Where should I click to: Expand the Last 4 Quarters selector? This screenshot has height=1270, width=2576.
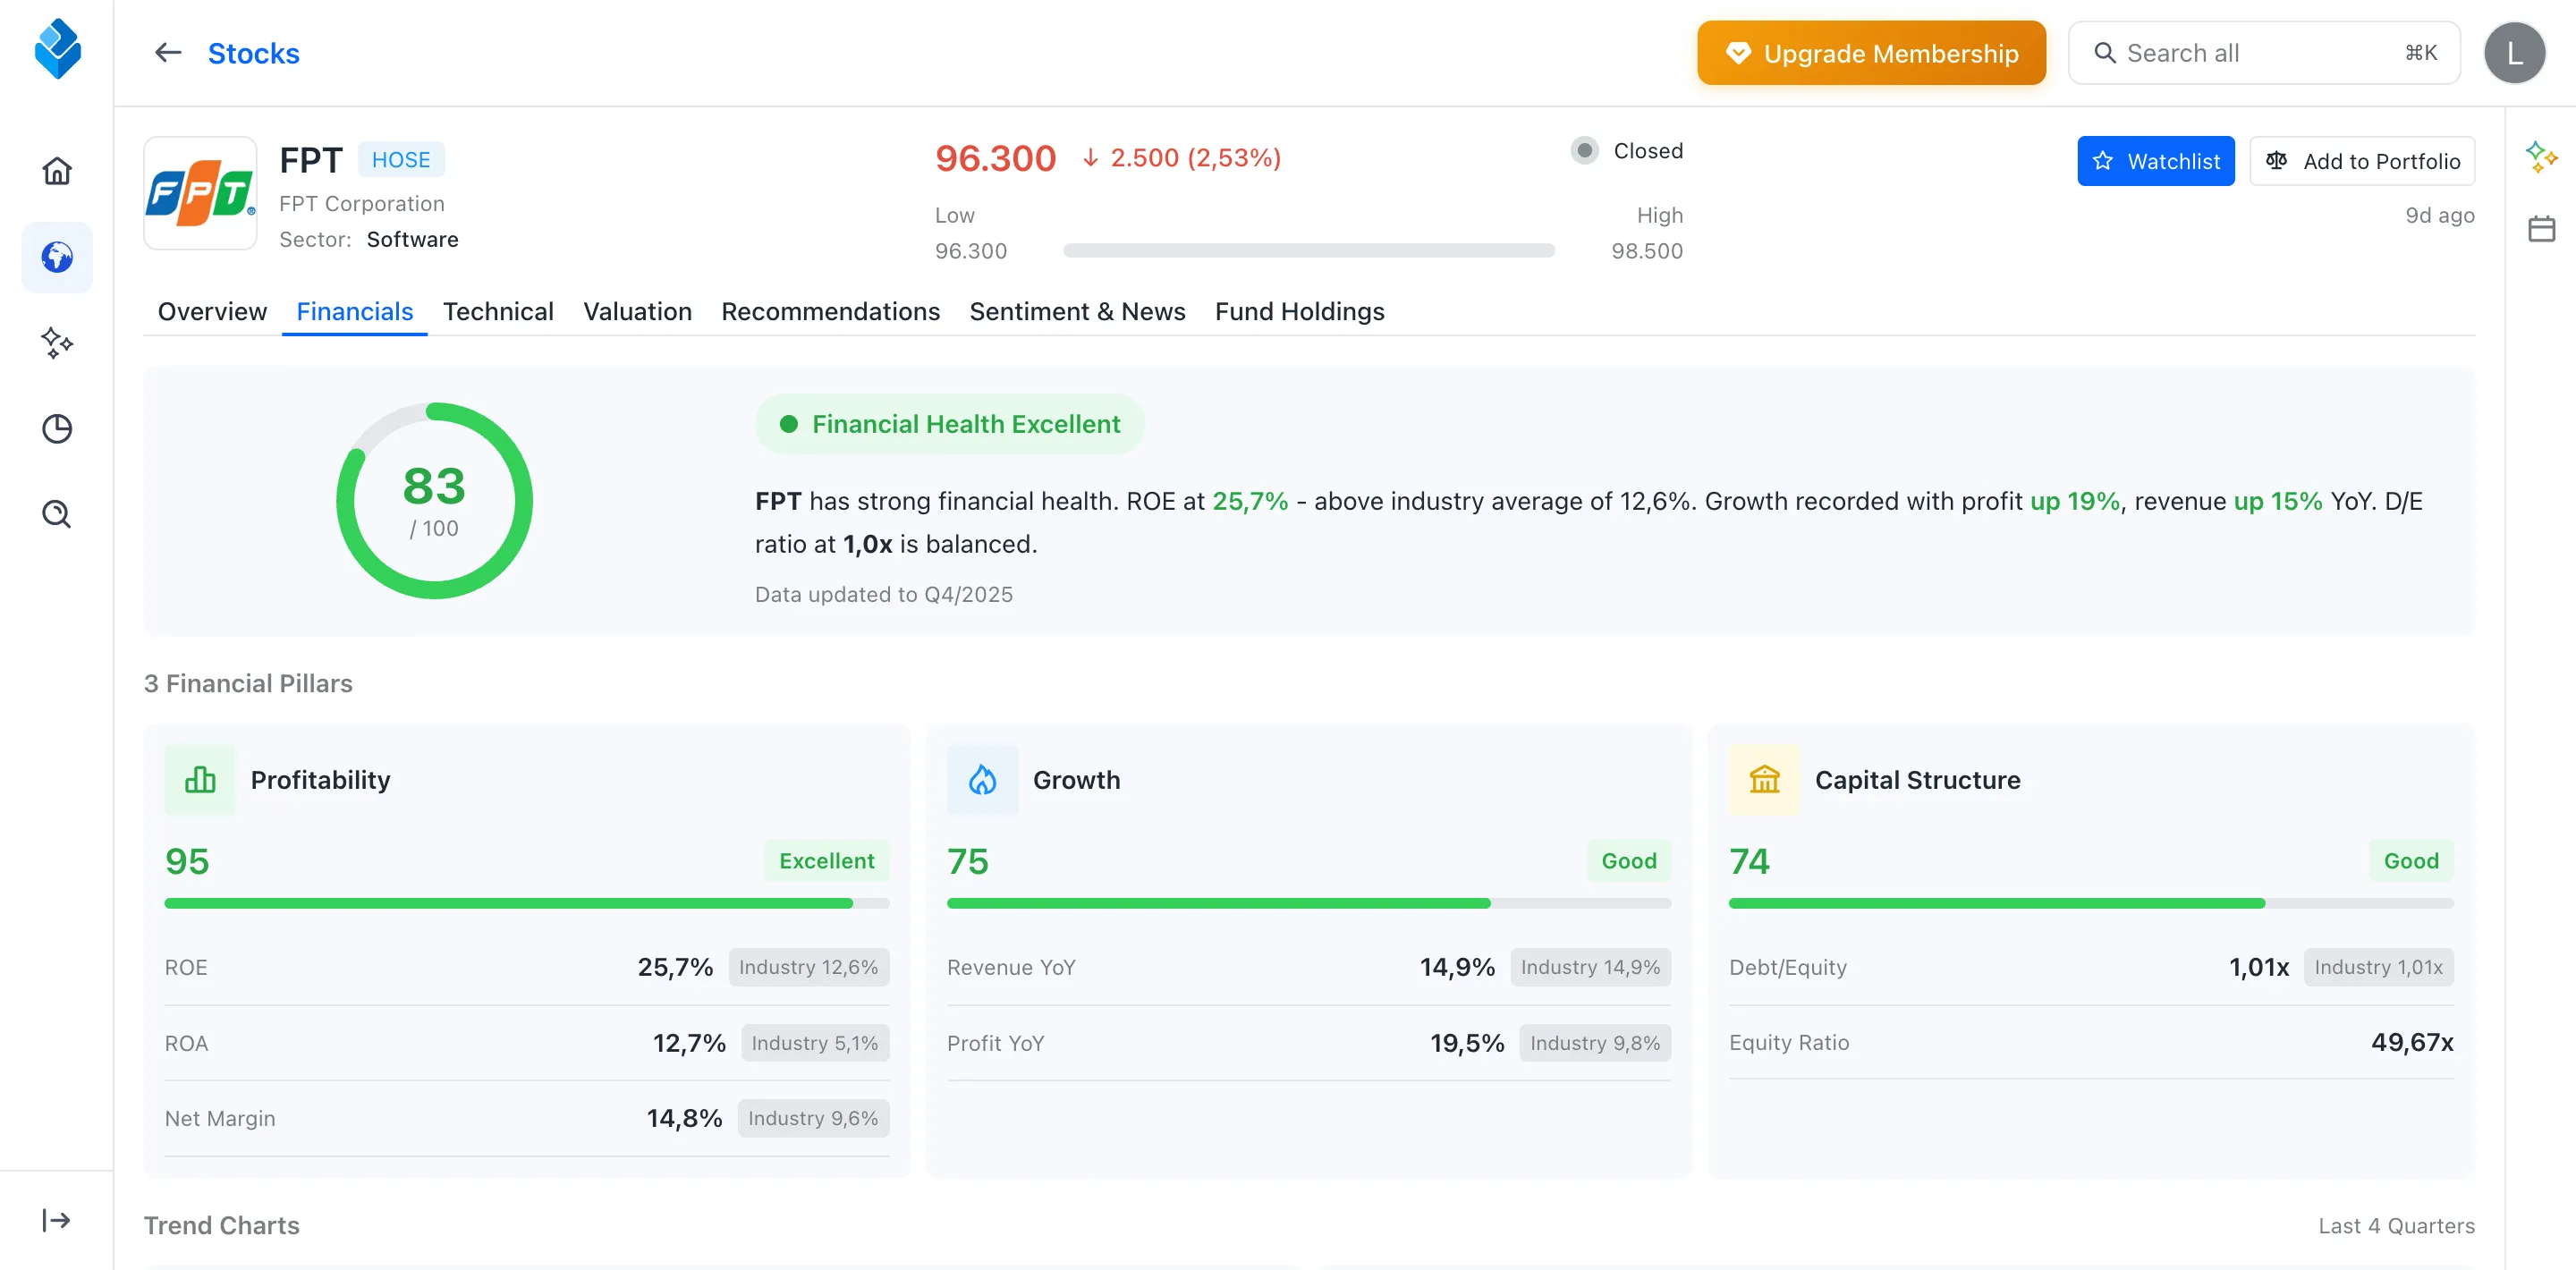pyautogui.click(x=2394, y=1225)
